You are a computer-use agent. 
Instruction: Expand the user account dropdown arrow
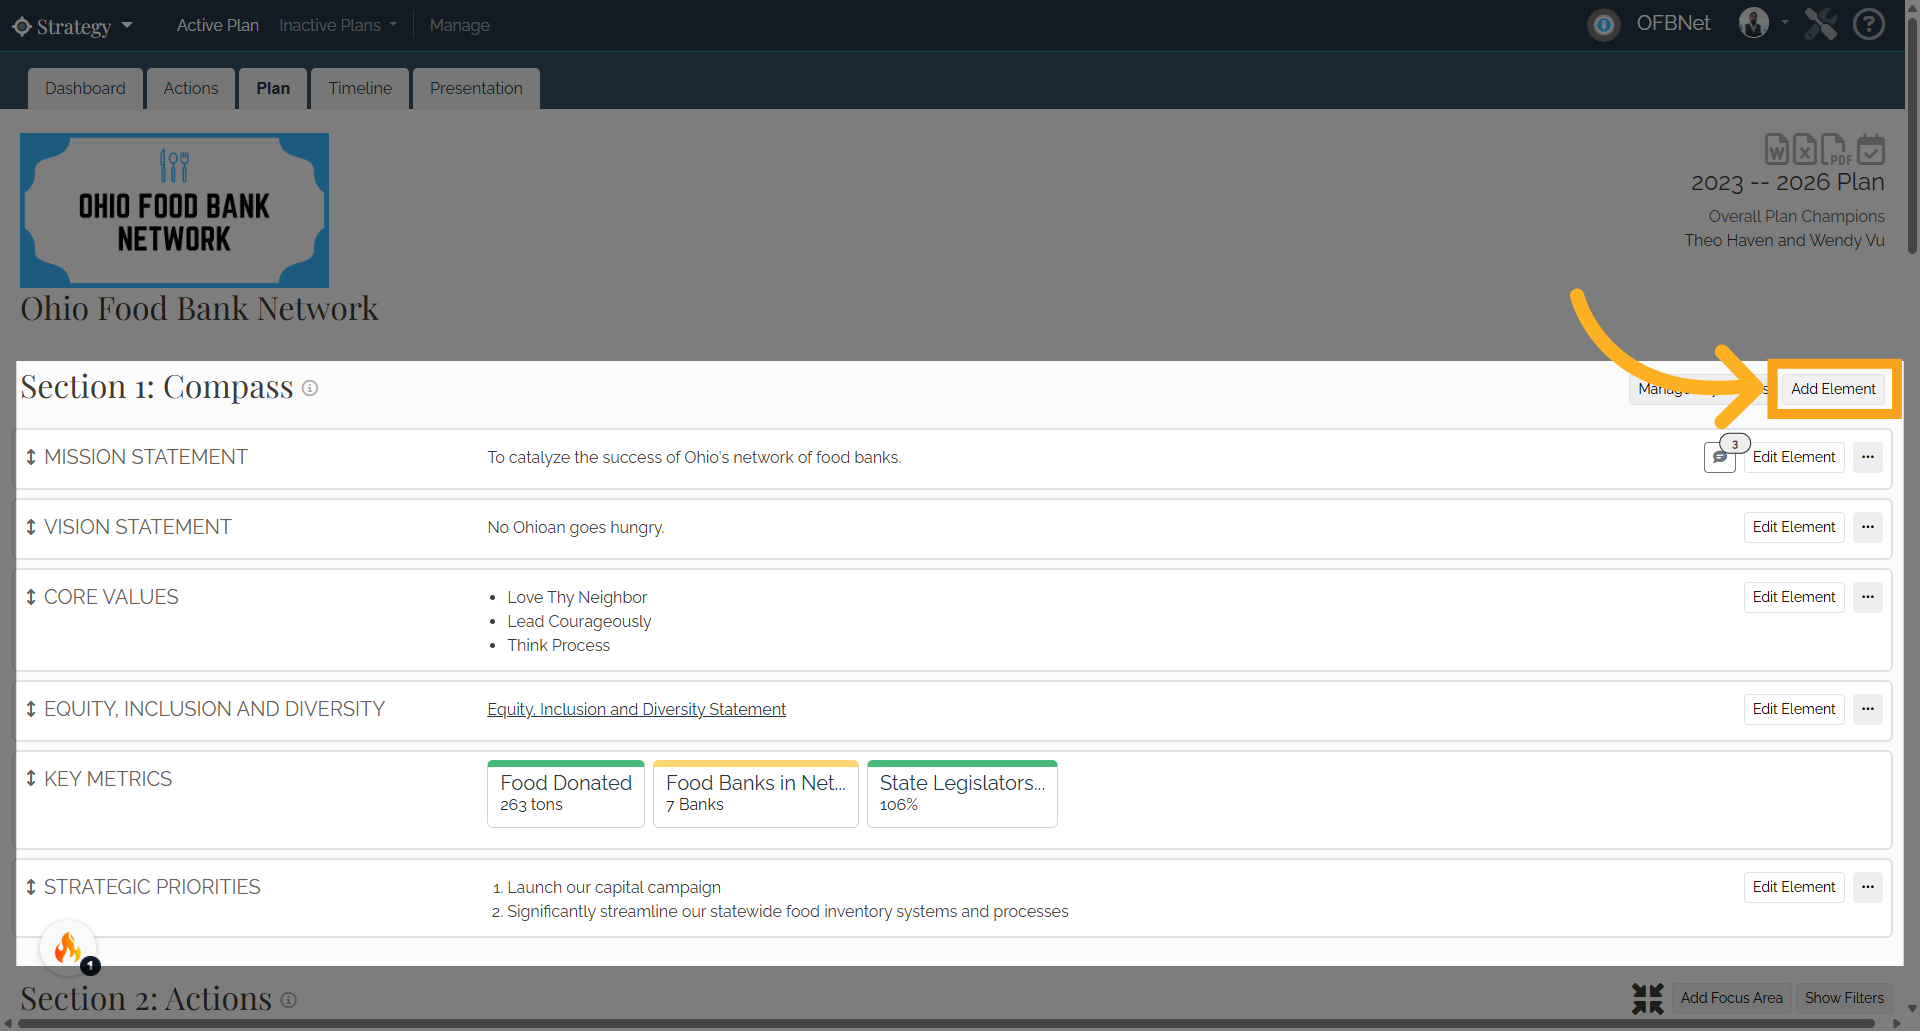(1785, 22)
